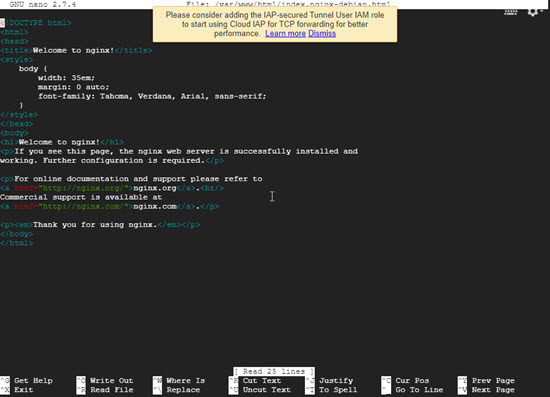Click the GNU nano 2.7.4 title text

[x=42, y=5]
